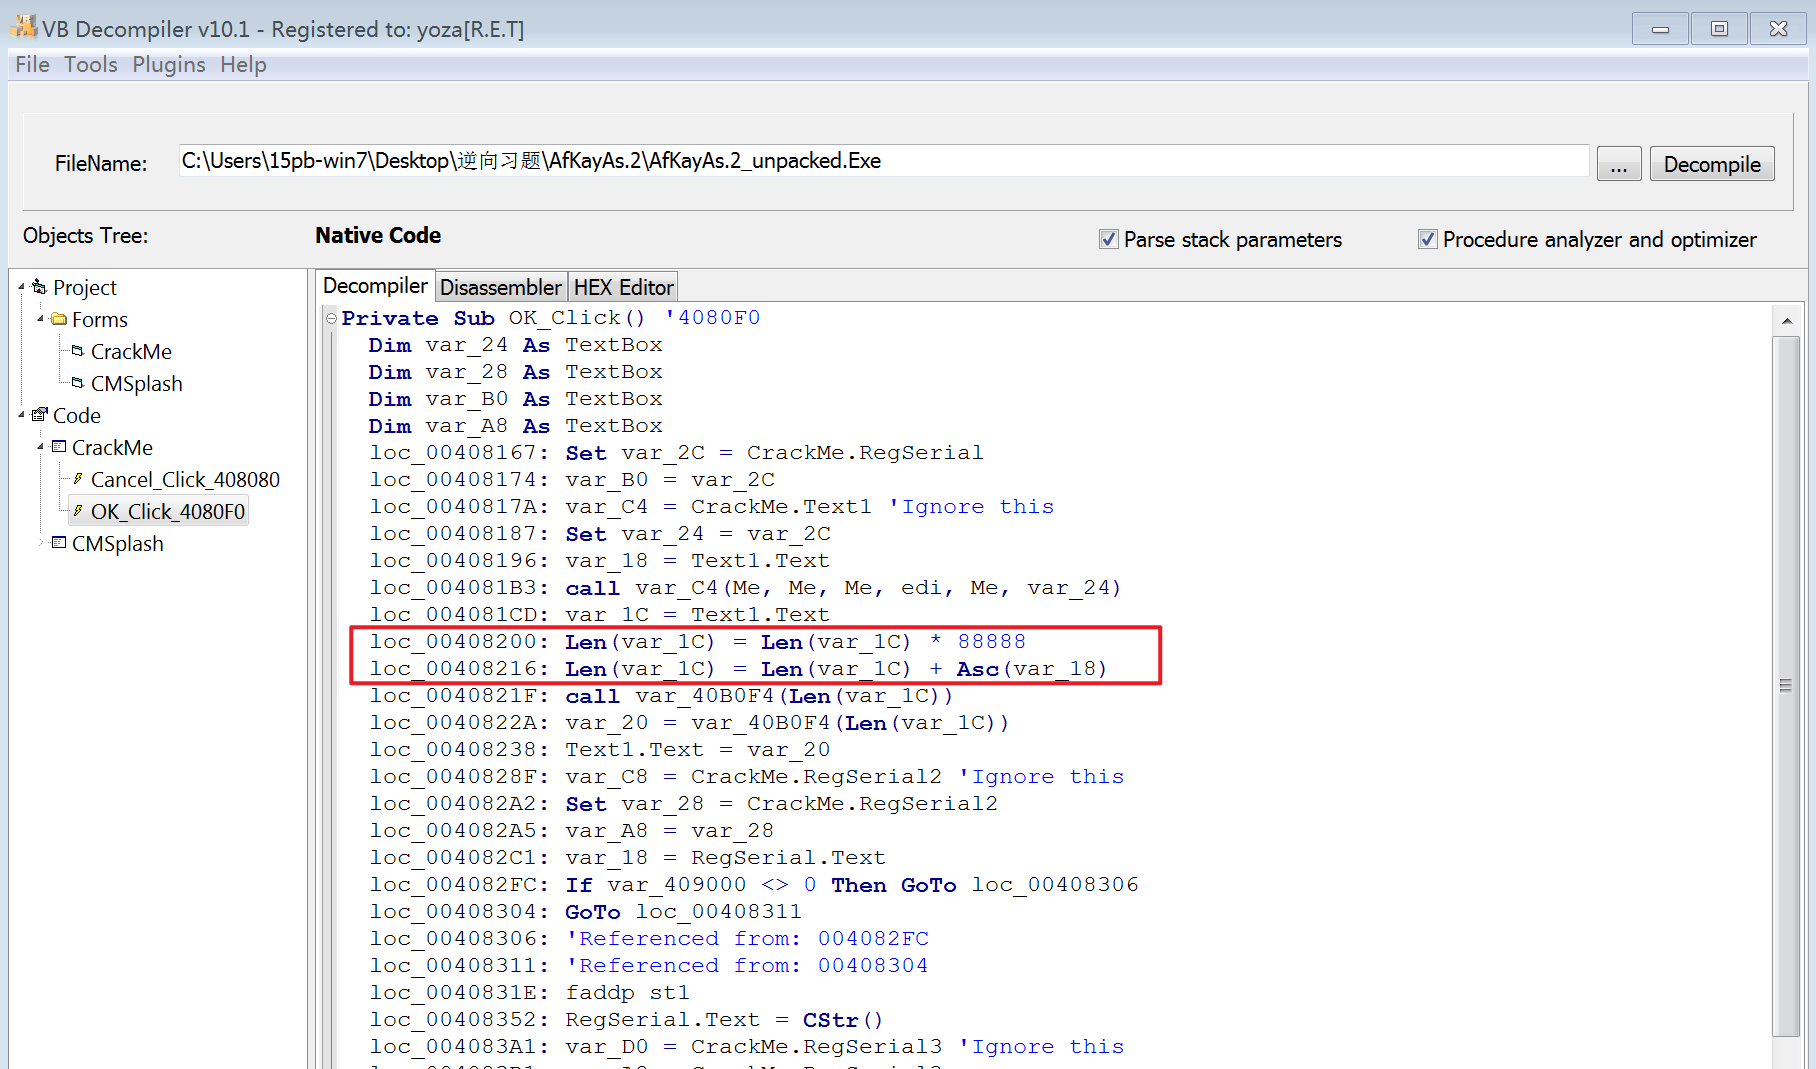Click the browse '...' file button
Viewport: 1816px width, 1069px height.
[x=1619, y=164]
